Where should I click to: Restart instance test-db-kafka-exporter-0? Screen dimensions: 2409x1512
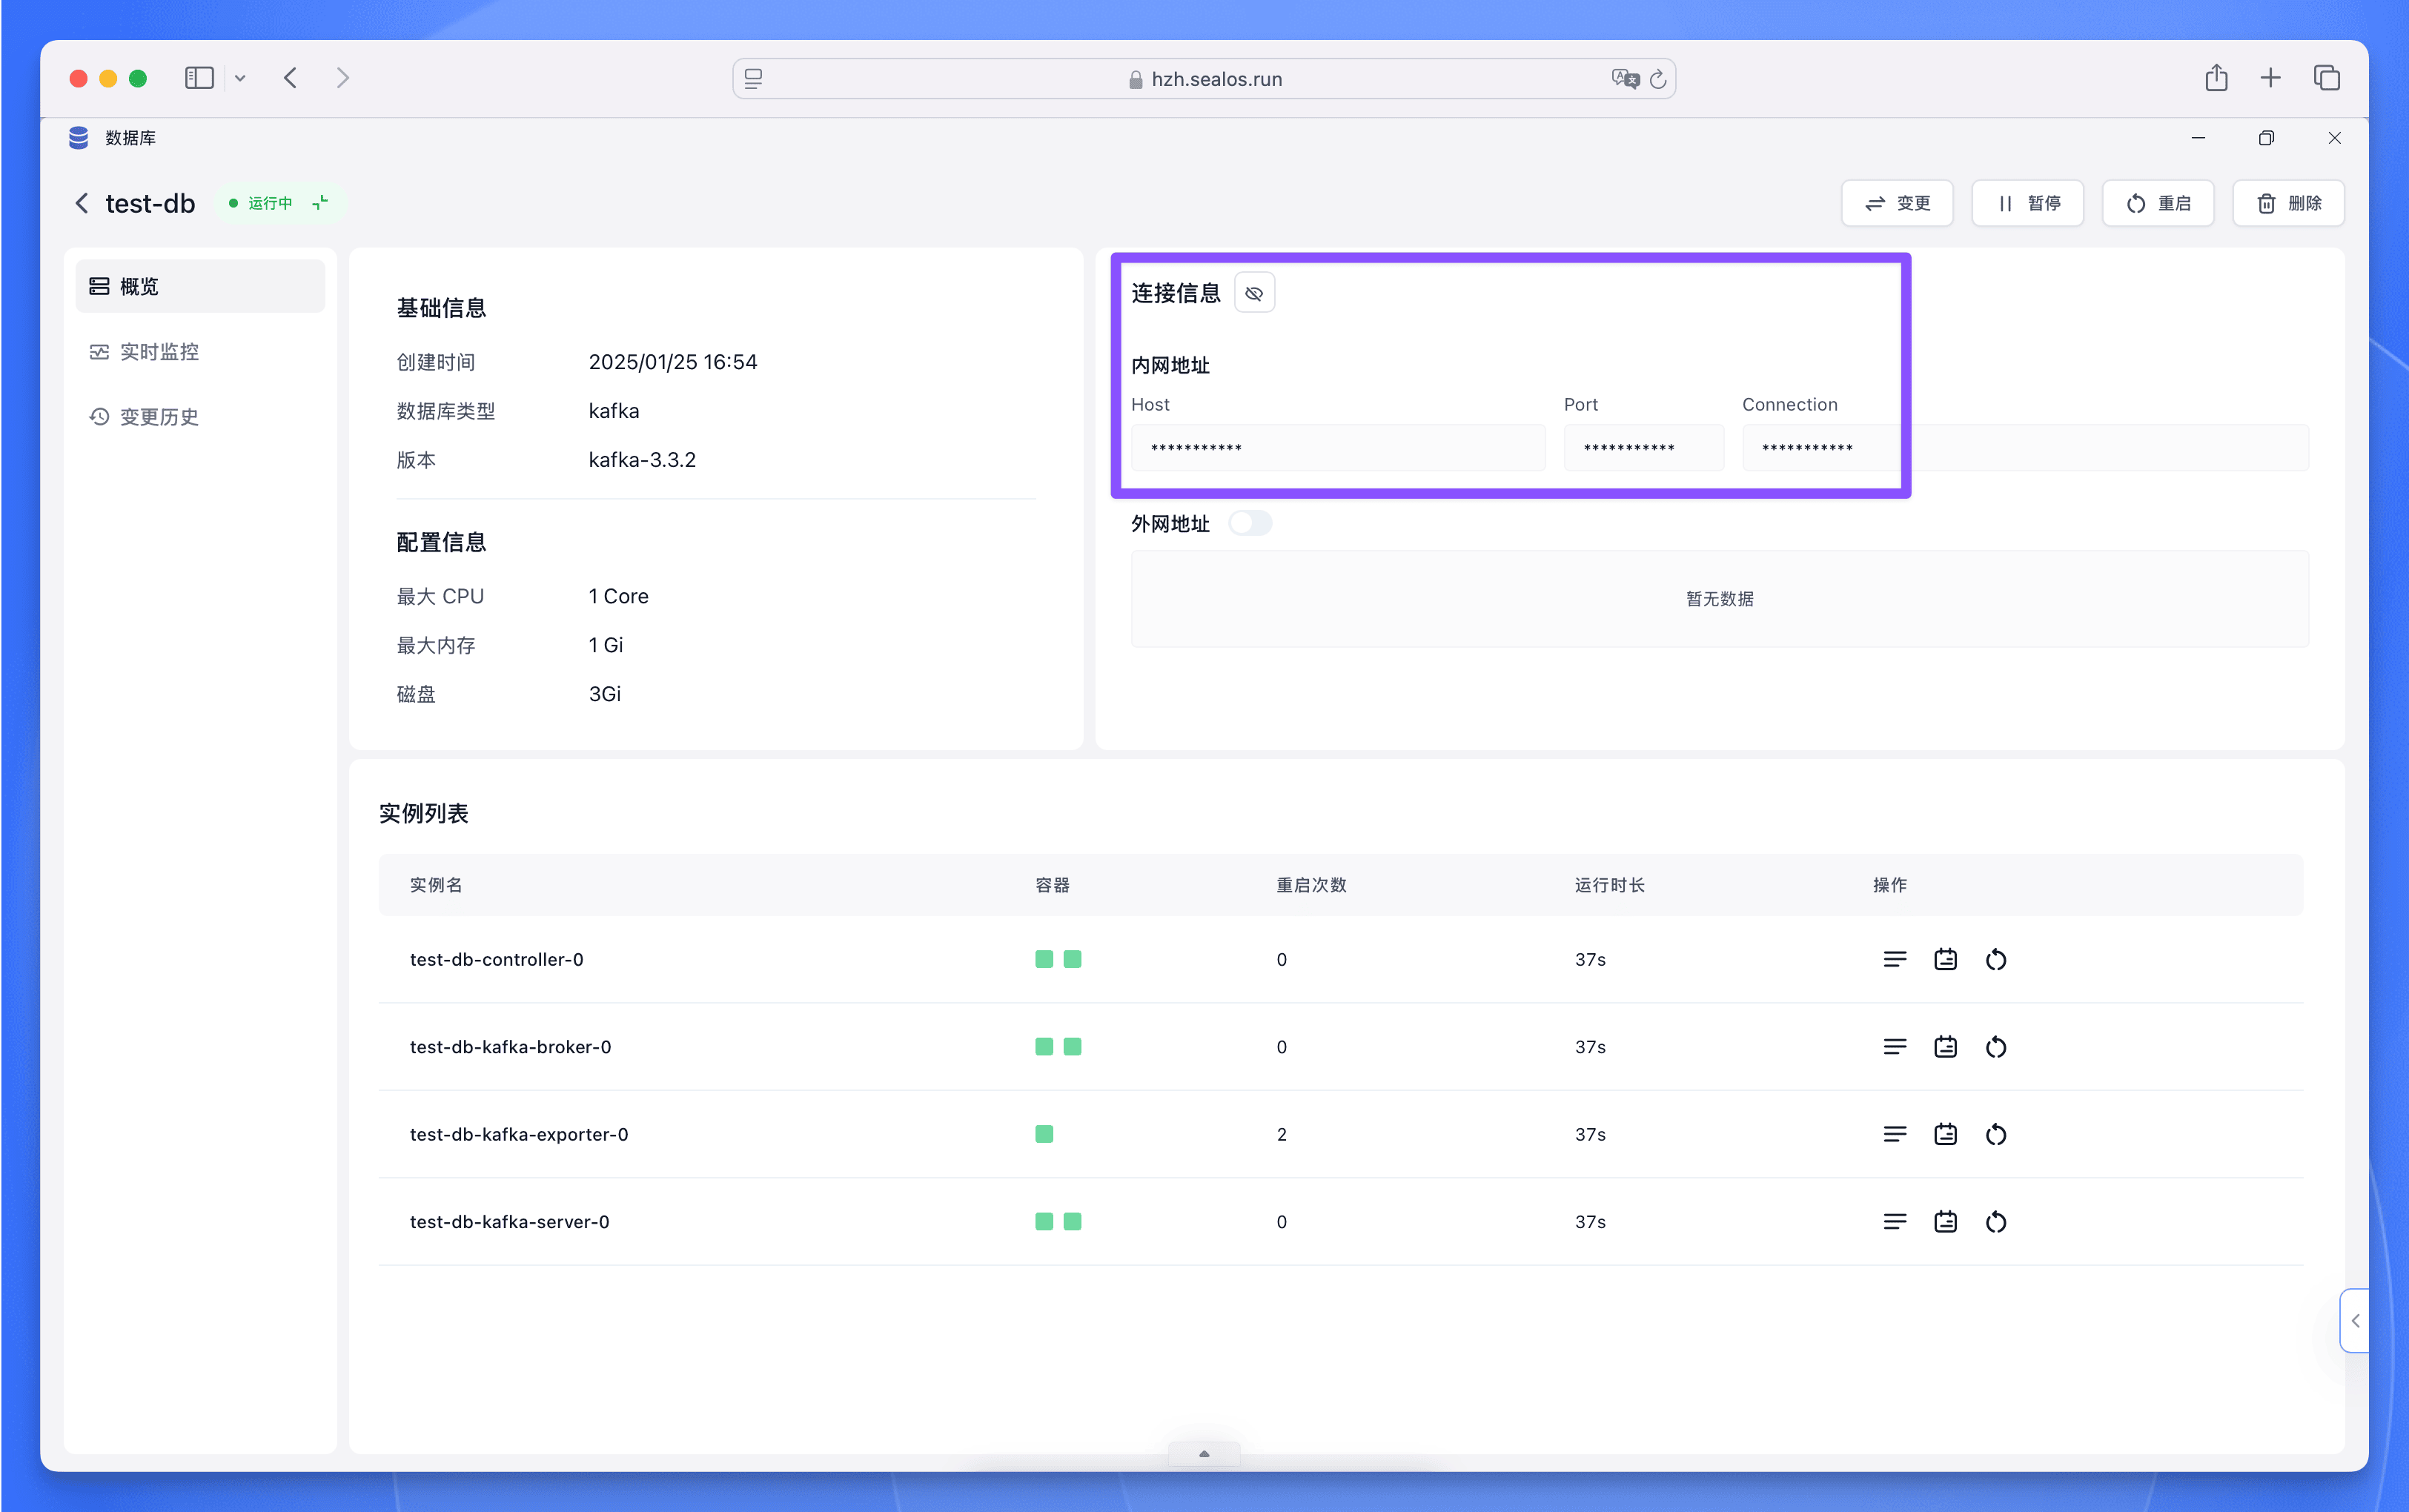point(1996,1134)
